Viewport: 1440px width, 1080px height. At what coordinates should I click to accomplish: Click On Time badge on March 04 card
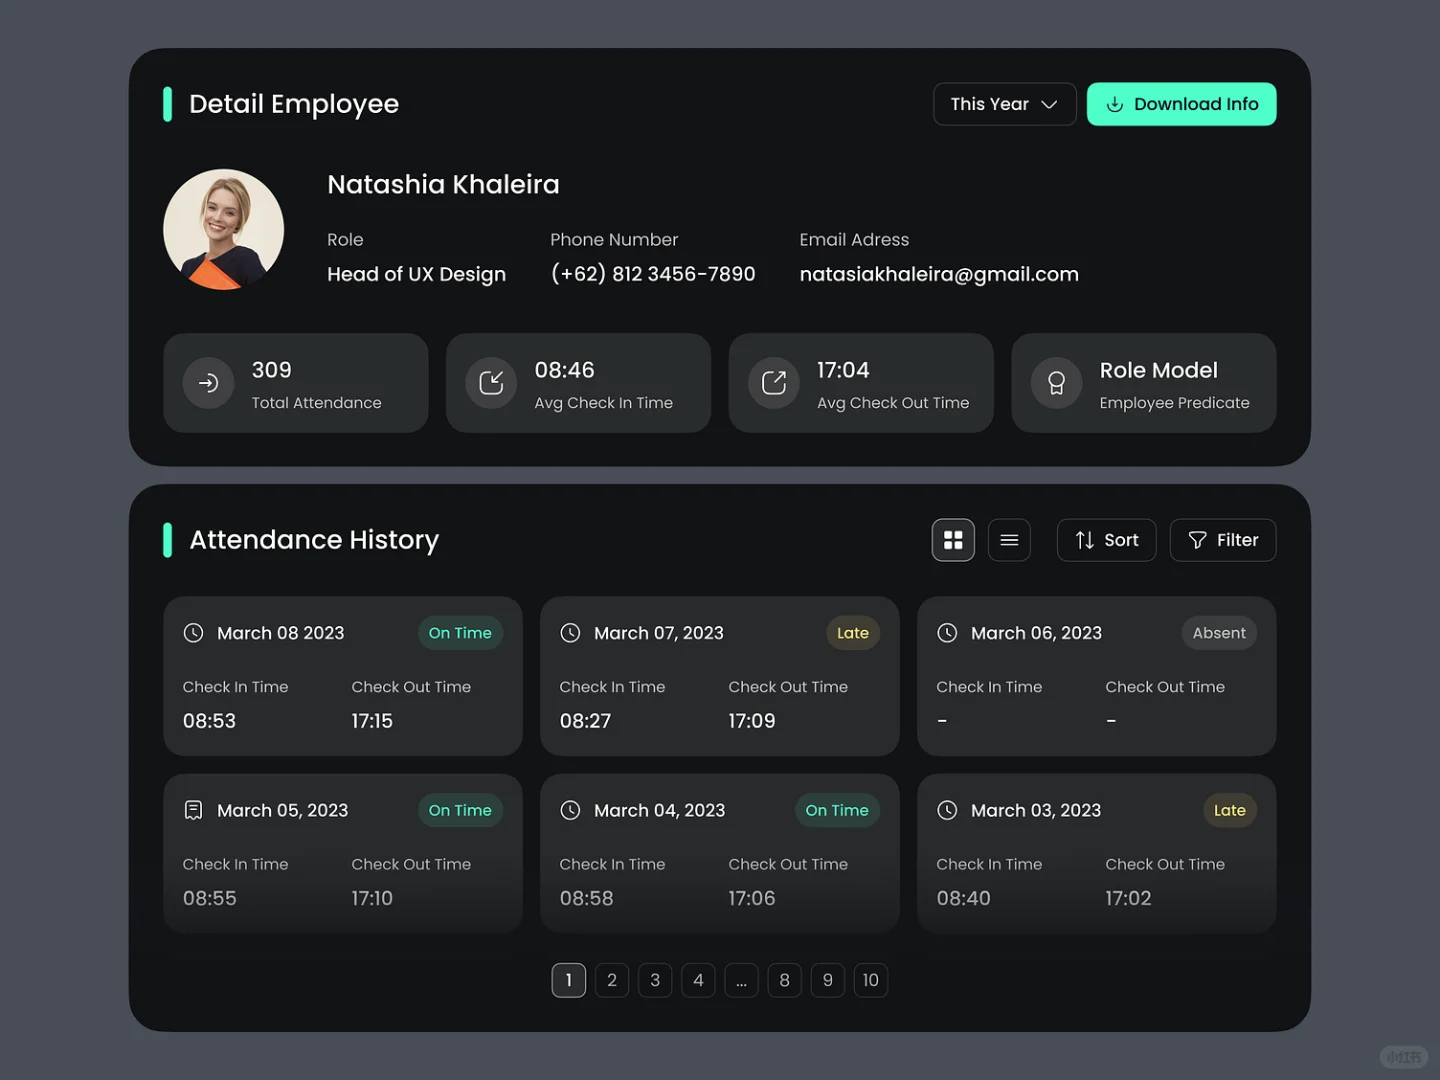click(x=837, y=810)
